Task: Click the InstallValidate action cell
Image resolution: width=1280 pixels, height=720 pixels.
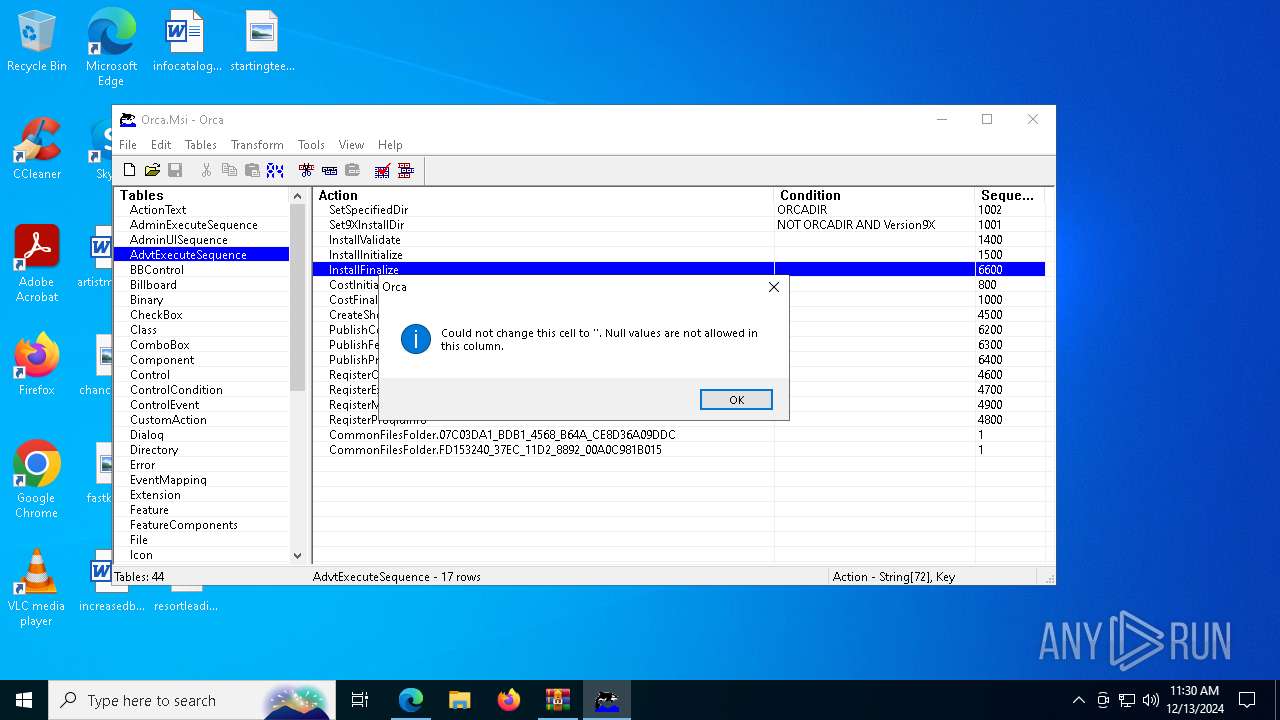Action: (543, 240)
